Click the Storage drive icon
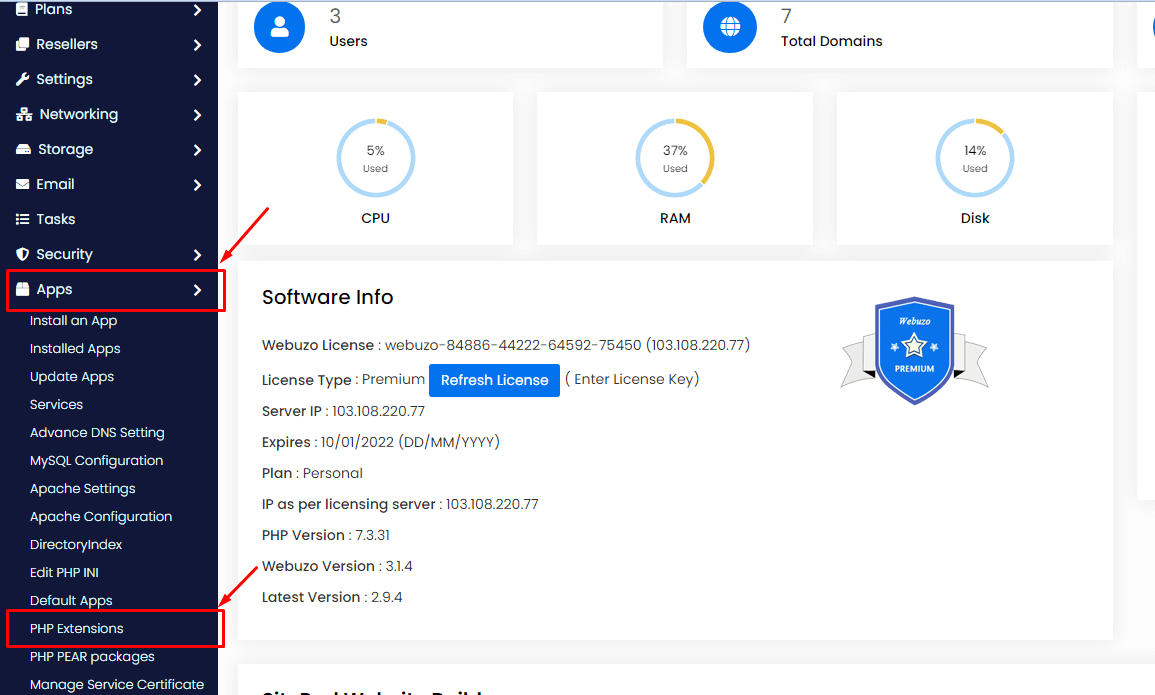Screen dimensions: 1155x695 pos(24,149)
